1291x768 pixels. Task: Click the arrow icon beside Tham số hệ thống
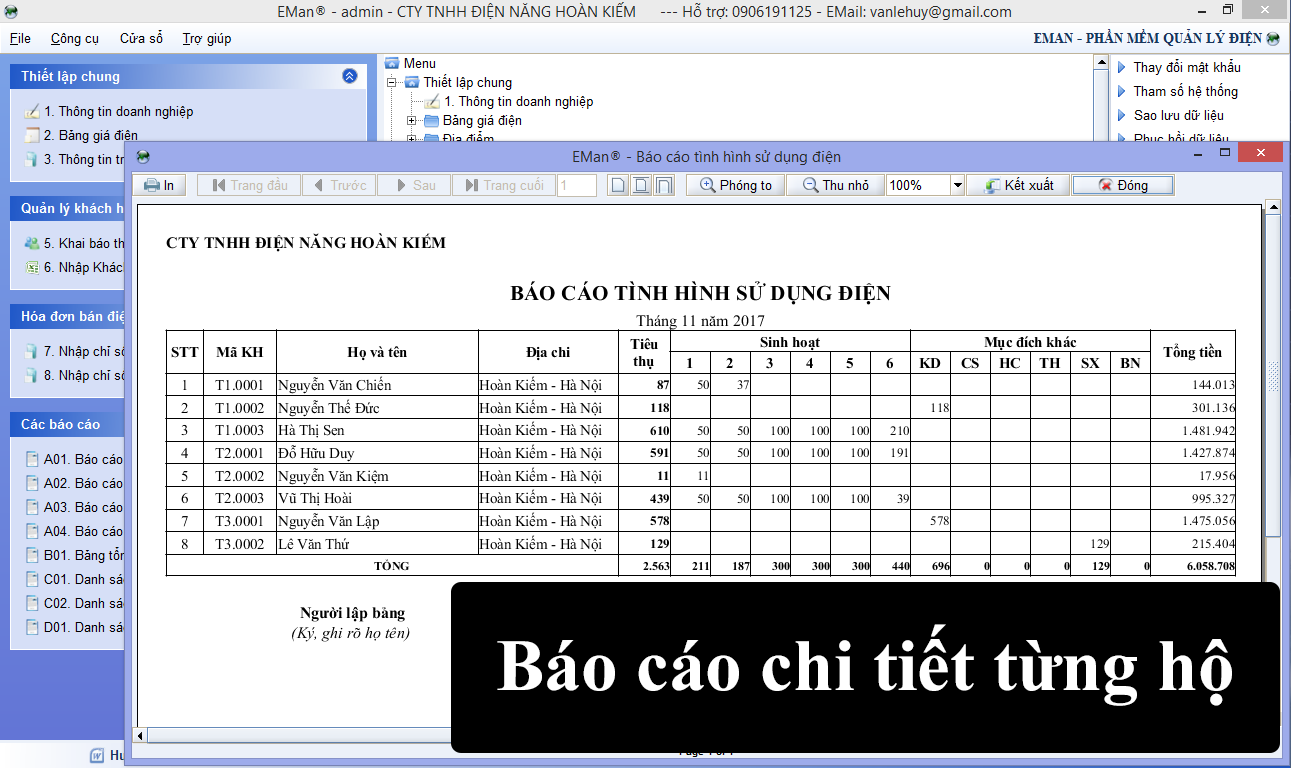coord(1122,91)
